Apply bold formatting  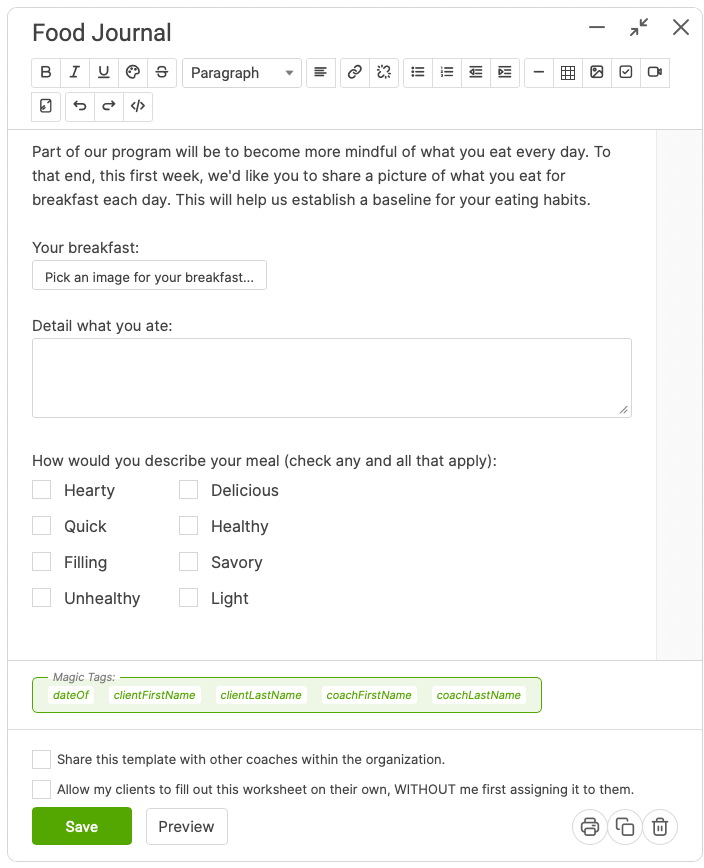[45, 72]
